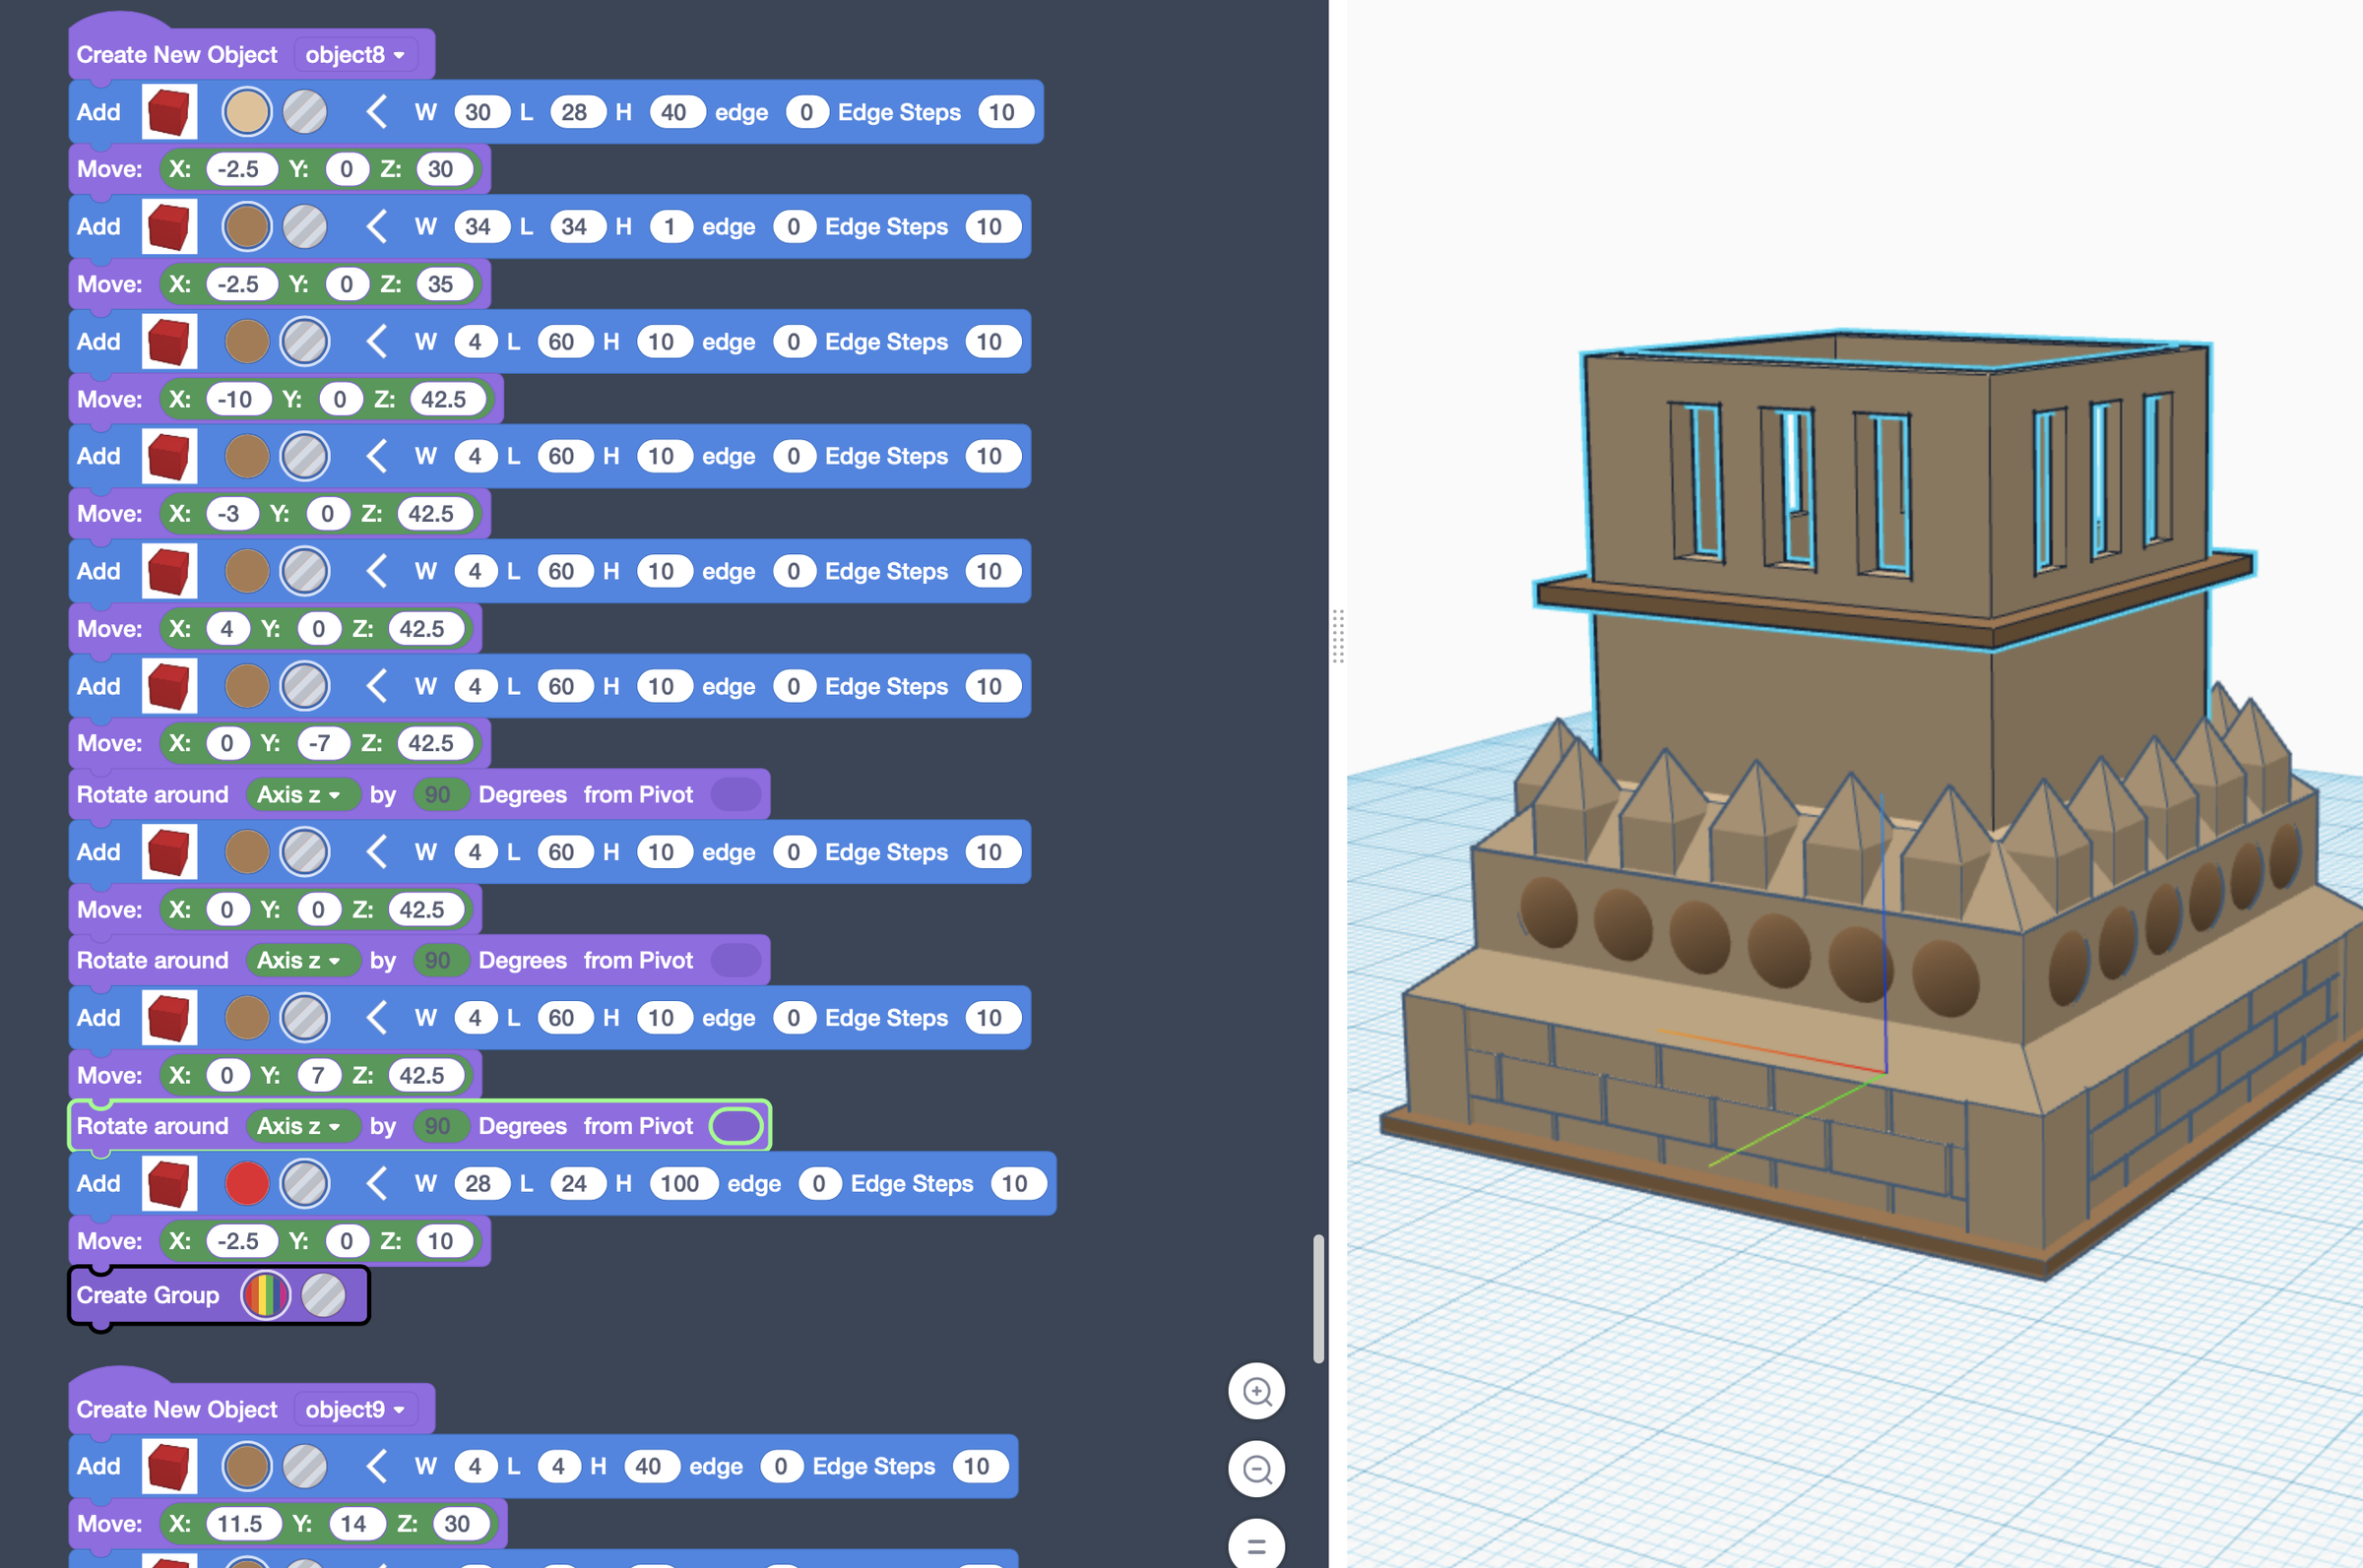
Task: Click the Create New Object header for object9
Action: (x=176, y=1409)
